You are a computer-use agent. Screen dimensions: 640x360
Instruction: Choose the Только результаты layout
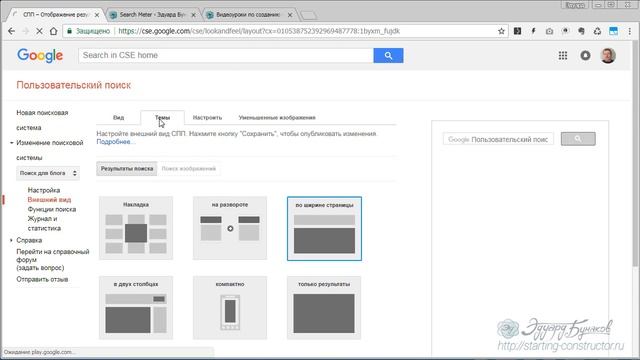coord(324,307)
